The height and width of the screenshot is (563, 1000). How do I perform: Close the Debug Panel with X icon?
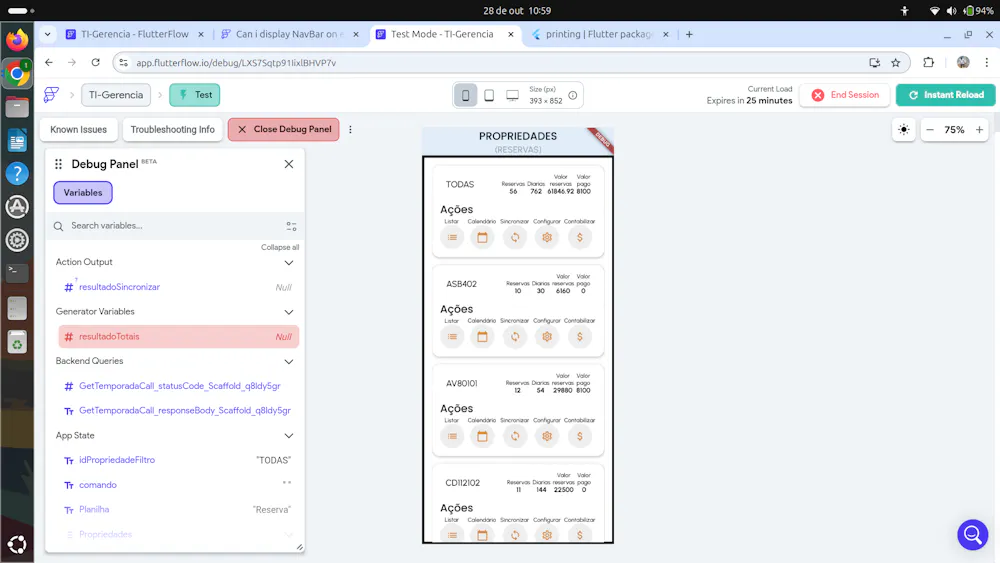(x=289, y=165)
